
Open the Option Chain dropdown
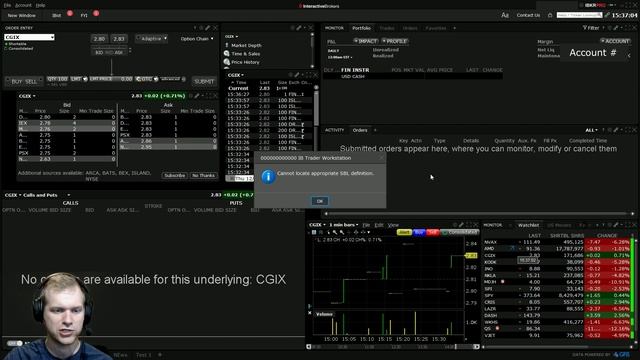pyautogui.click(x=197, y=39)
